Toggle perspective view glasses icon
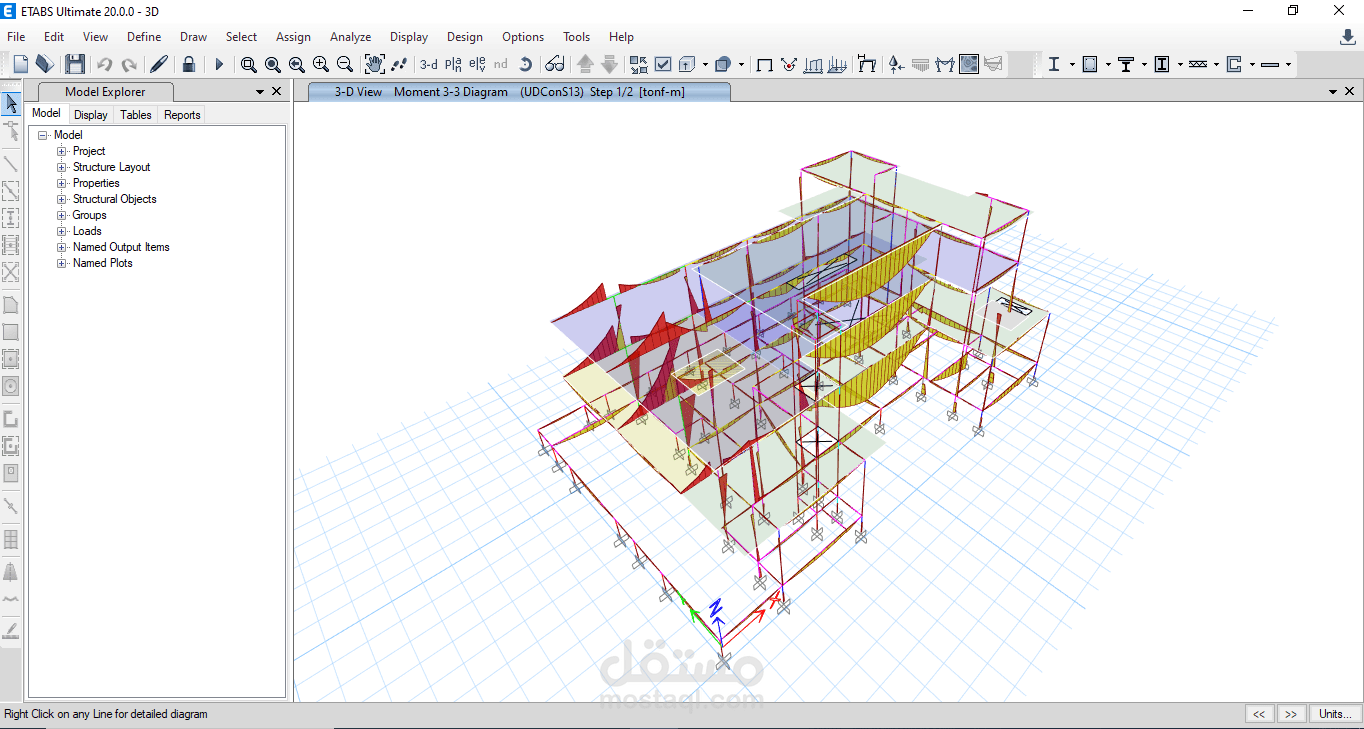1364x729 pixels. (555, 64)
